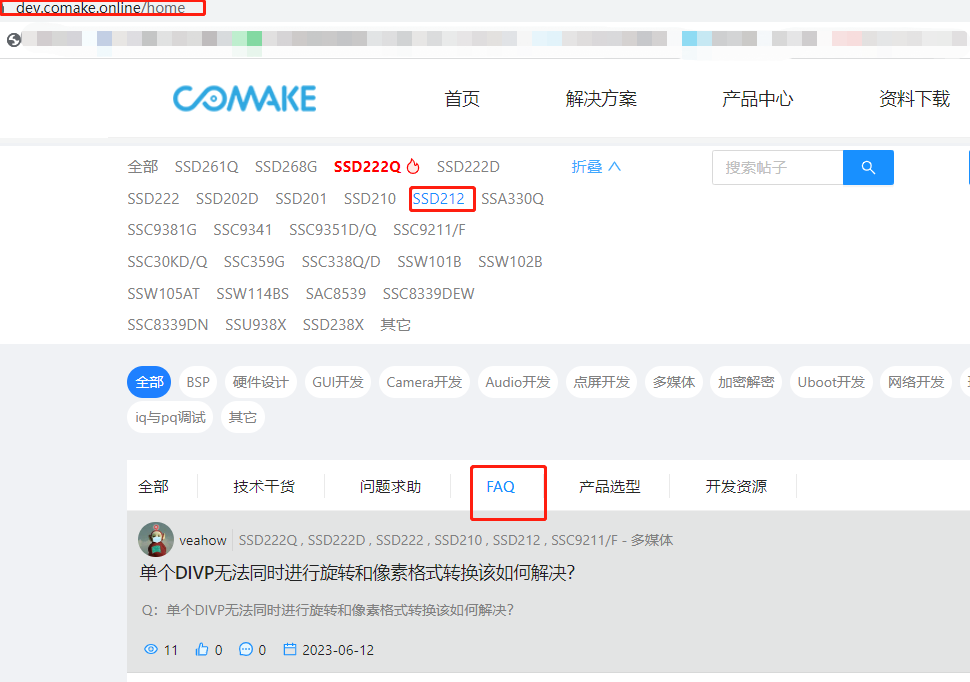Open the 产品中心 menu
Viewport: 970px width, 682px height.
(x=757, y=98)
